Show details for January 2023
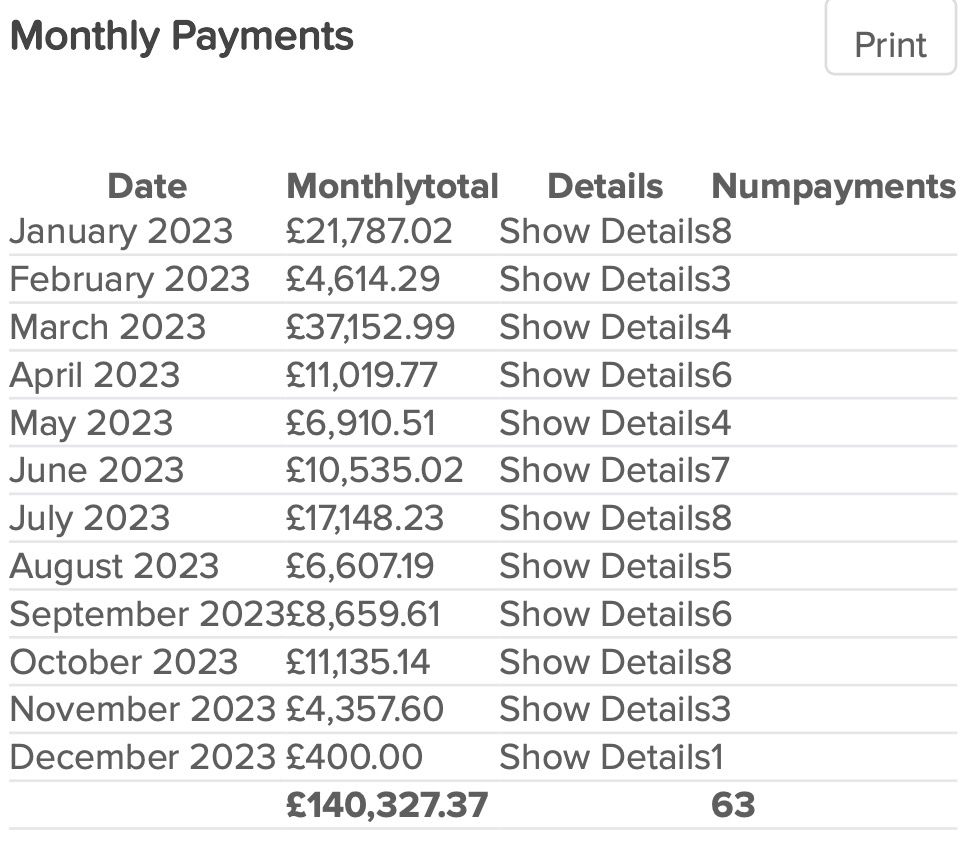The image size is (958, 842). pyautogui.click(x=604, y=232)
